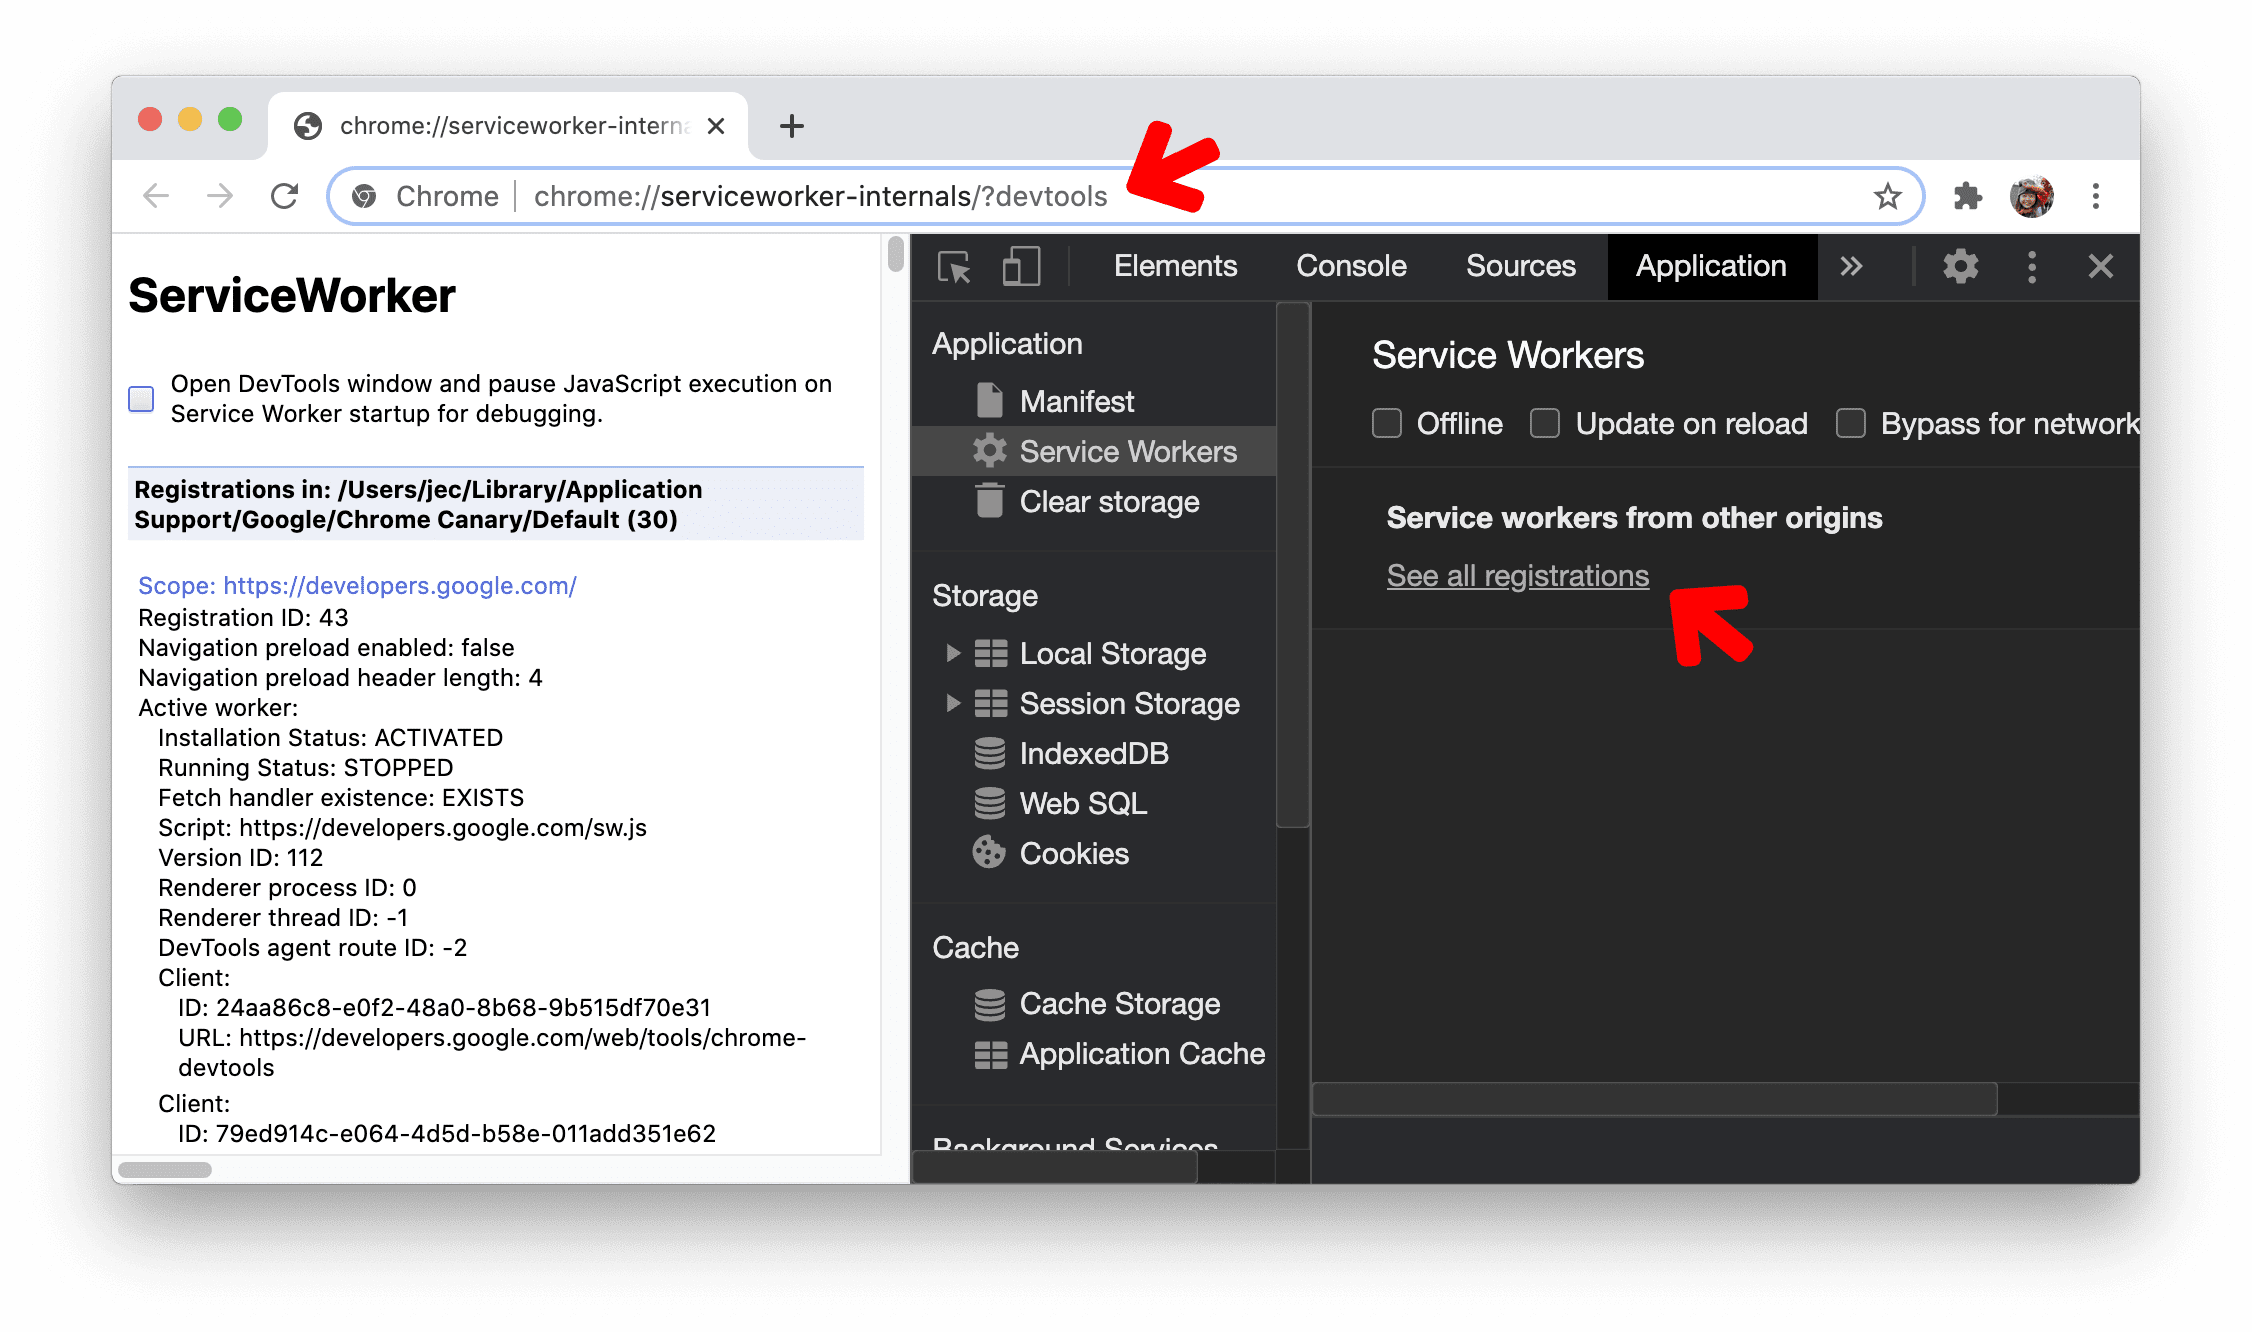Image resolution: width=2252 pixels, height=1332 pixels.
Task: Click the Cache Storage icon in sidebar
Action: click(x=990, y=1004)
